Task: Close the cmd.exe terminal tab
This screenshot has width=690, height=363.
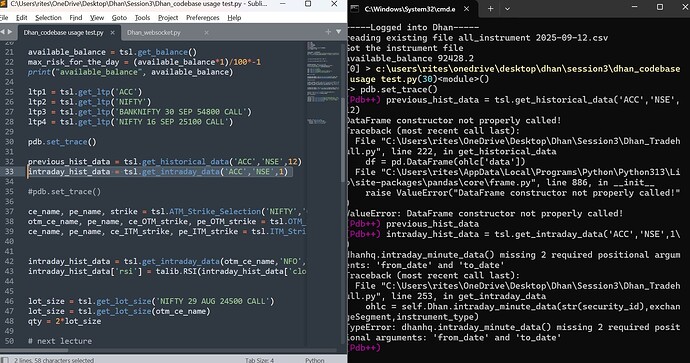Action: [466, 9]
